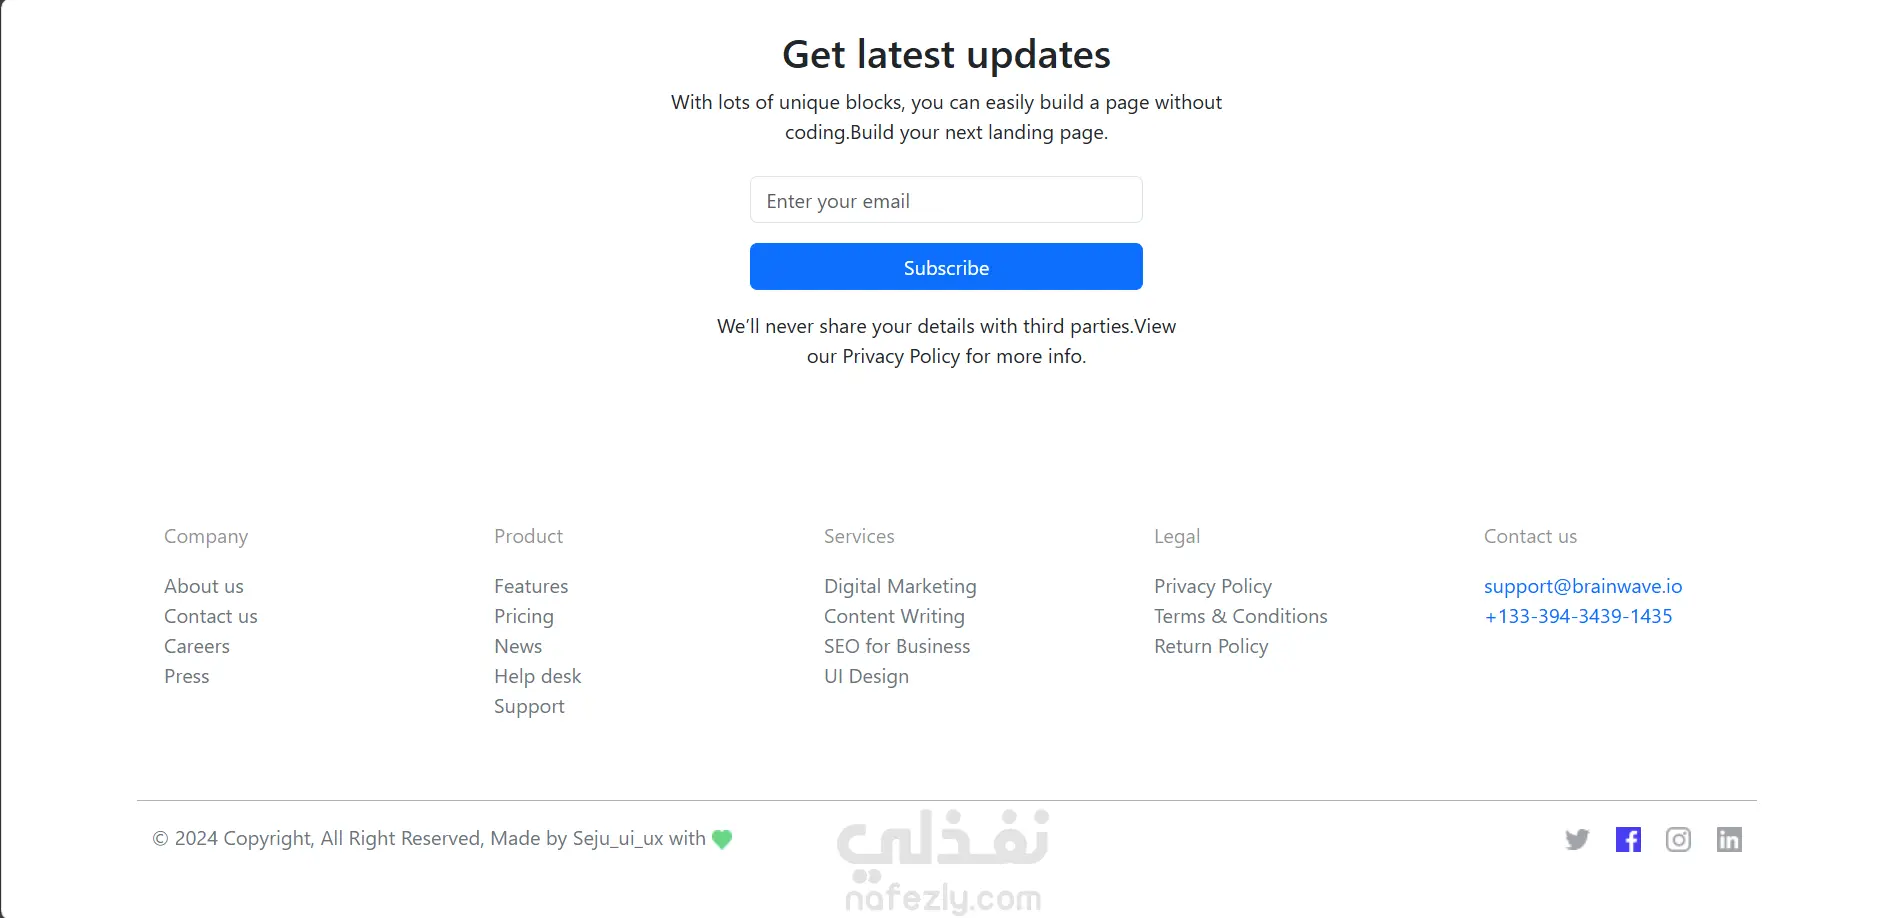
Task: Click the Subscribe button
Action: [946, 267]
